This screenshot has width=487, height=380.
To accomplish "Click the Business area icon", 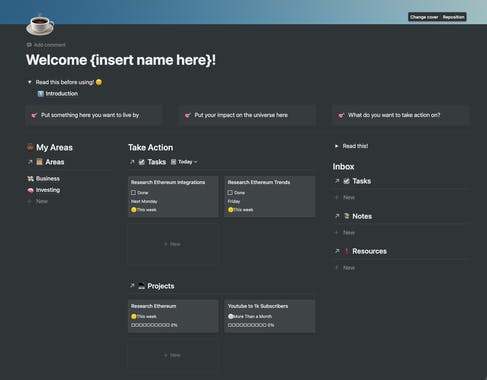I will pyautogui.click(x=30, y=179).
